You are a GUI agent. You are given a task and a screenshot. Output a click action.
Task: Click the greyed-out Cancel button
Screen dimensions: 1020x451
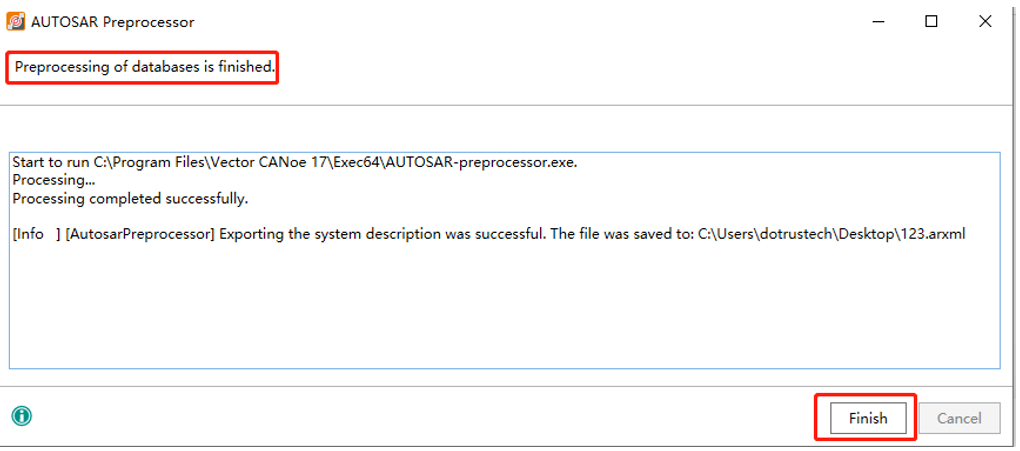[x=959, y=418]
